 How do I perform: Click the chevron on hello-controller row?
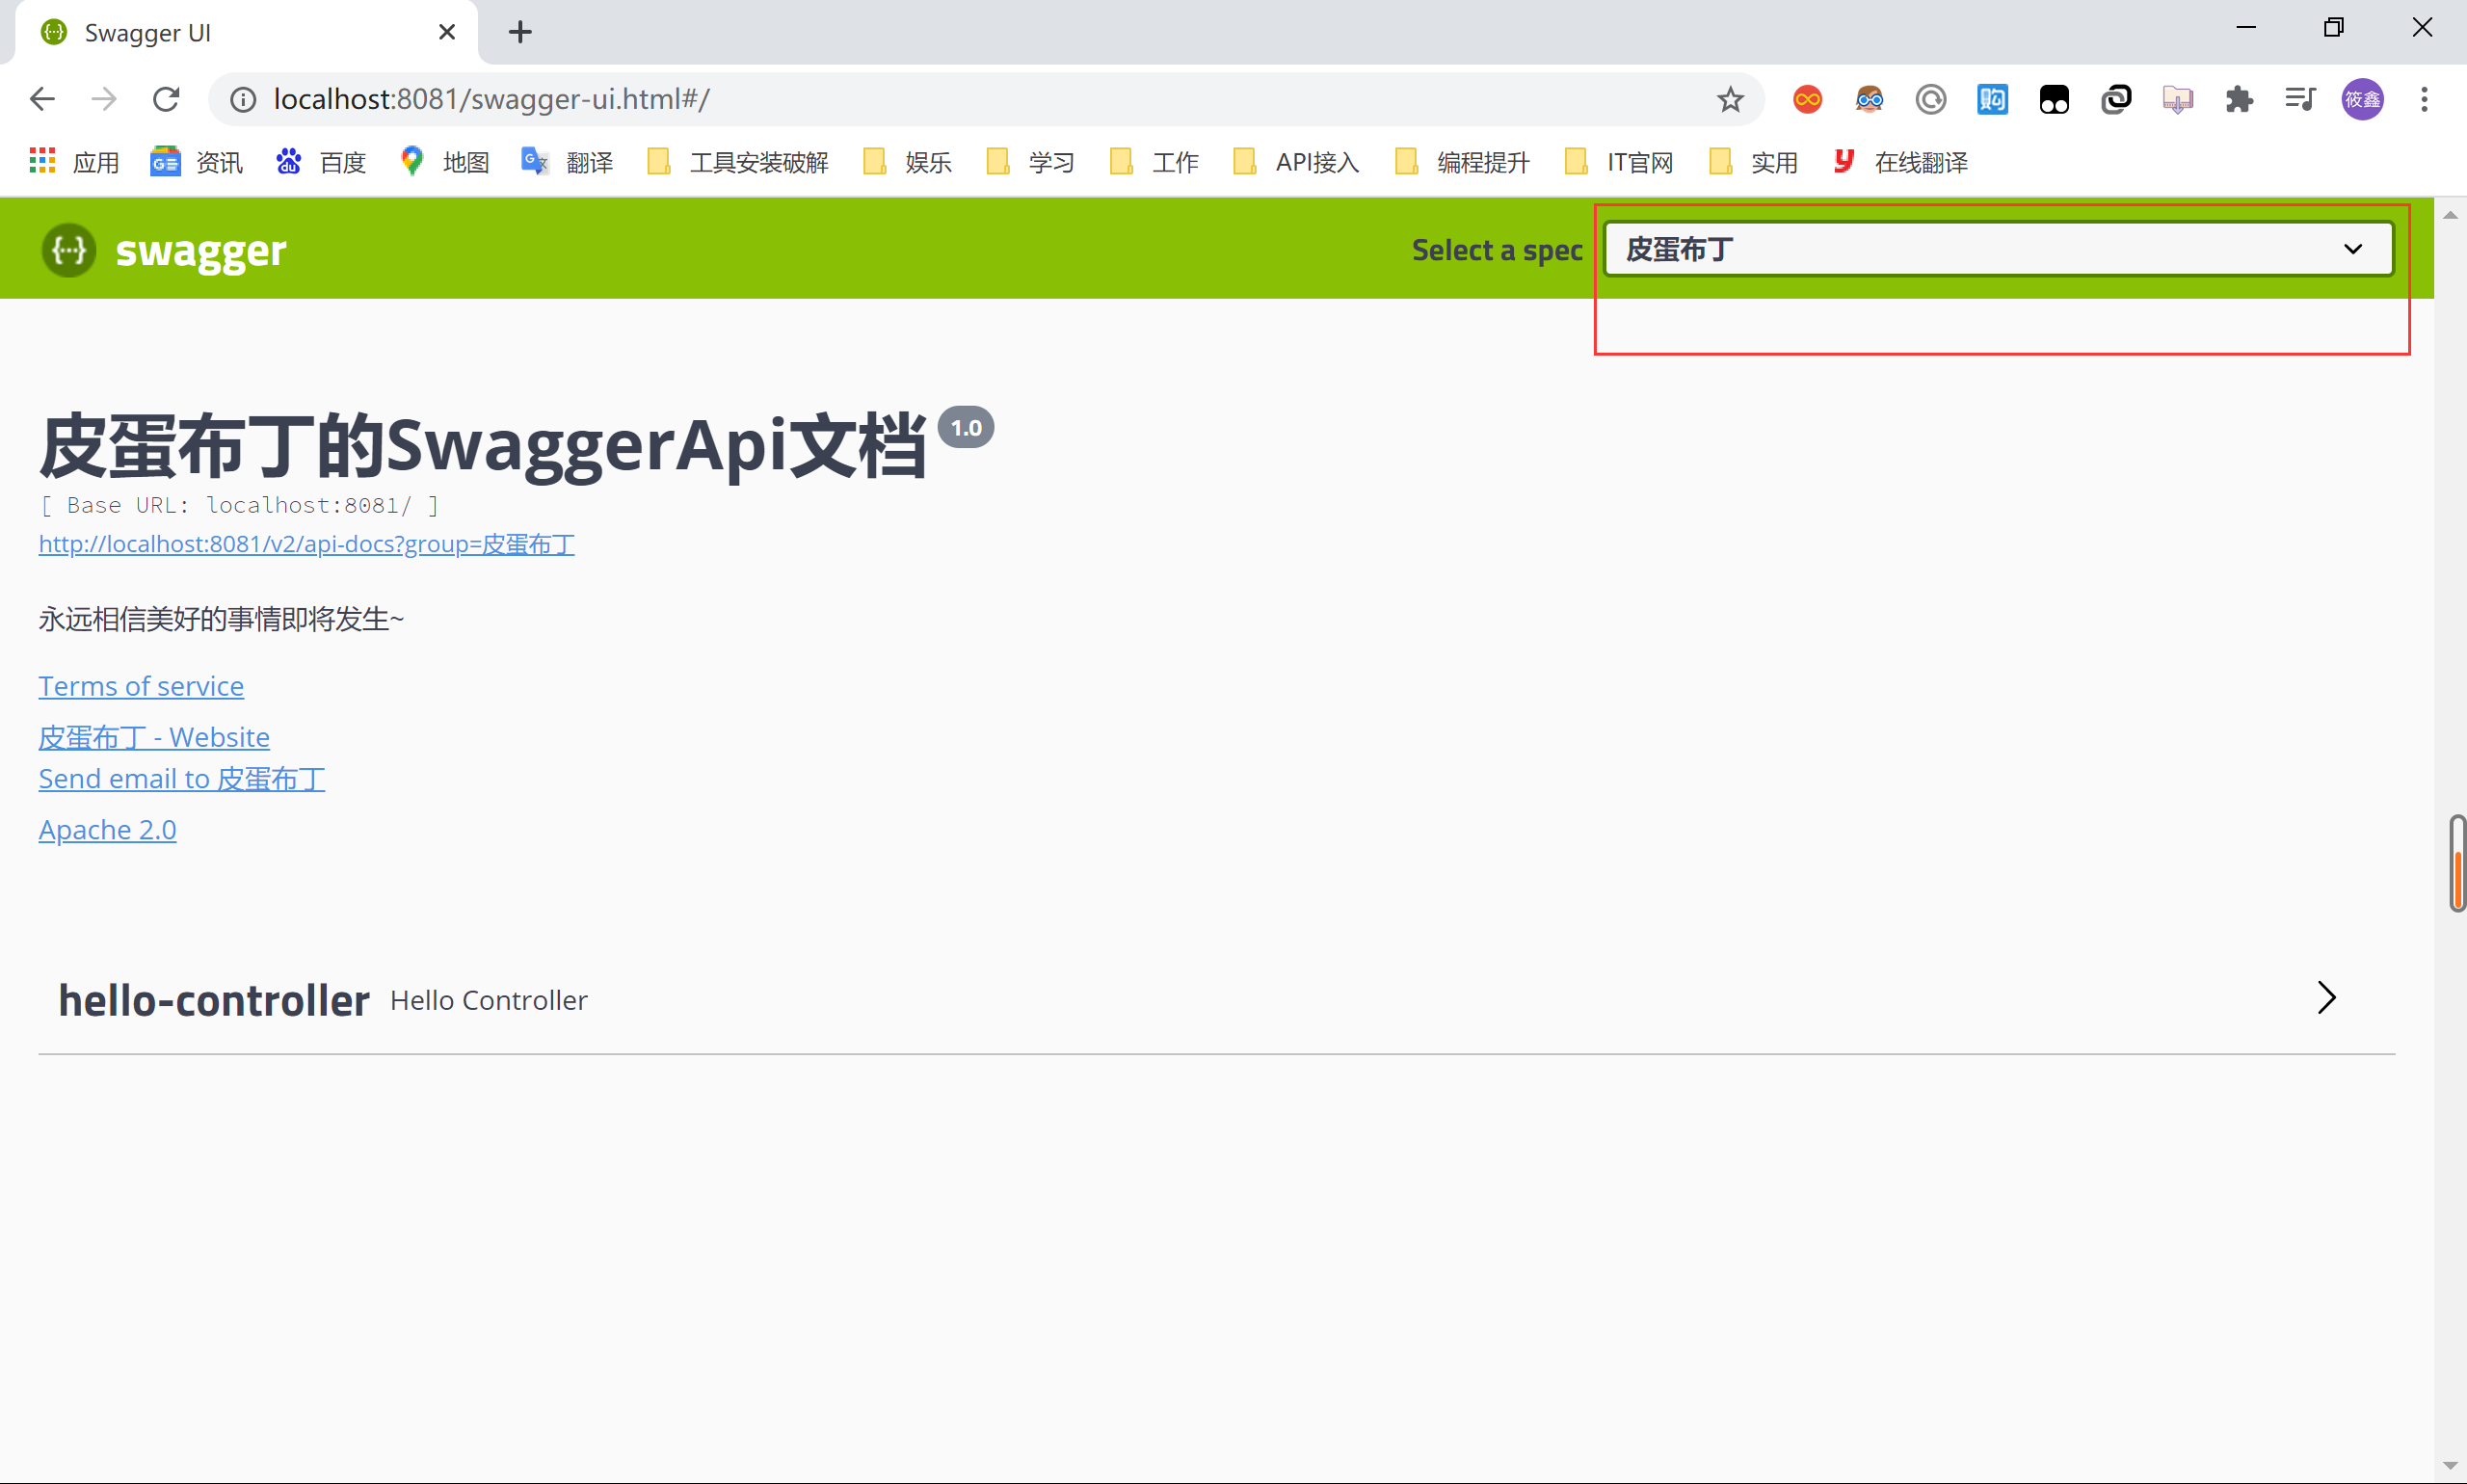(2328, 997)
